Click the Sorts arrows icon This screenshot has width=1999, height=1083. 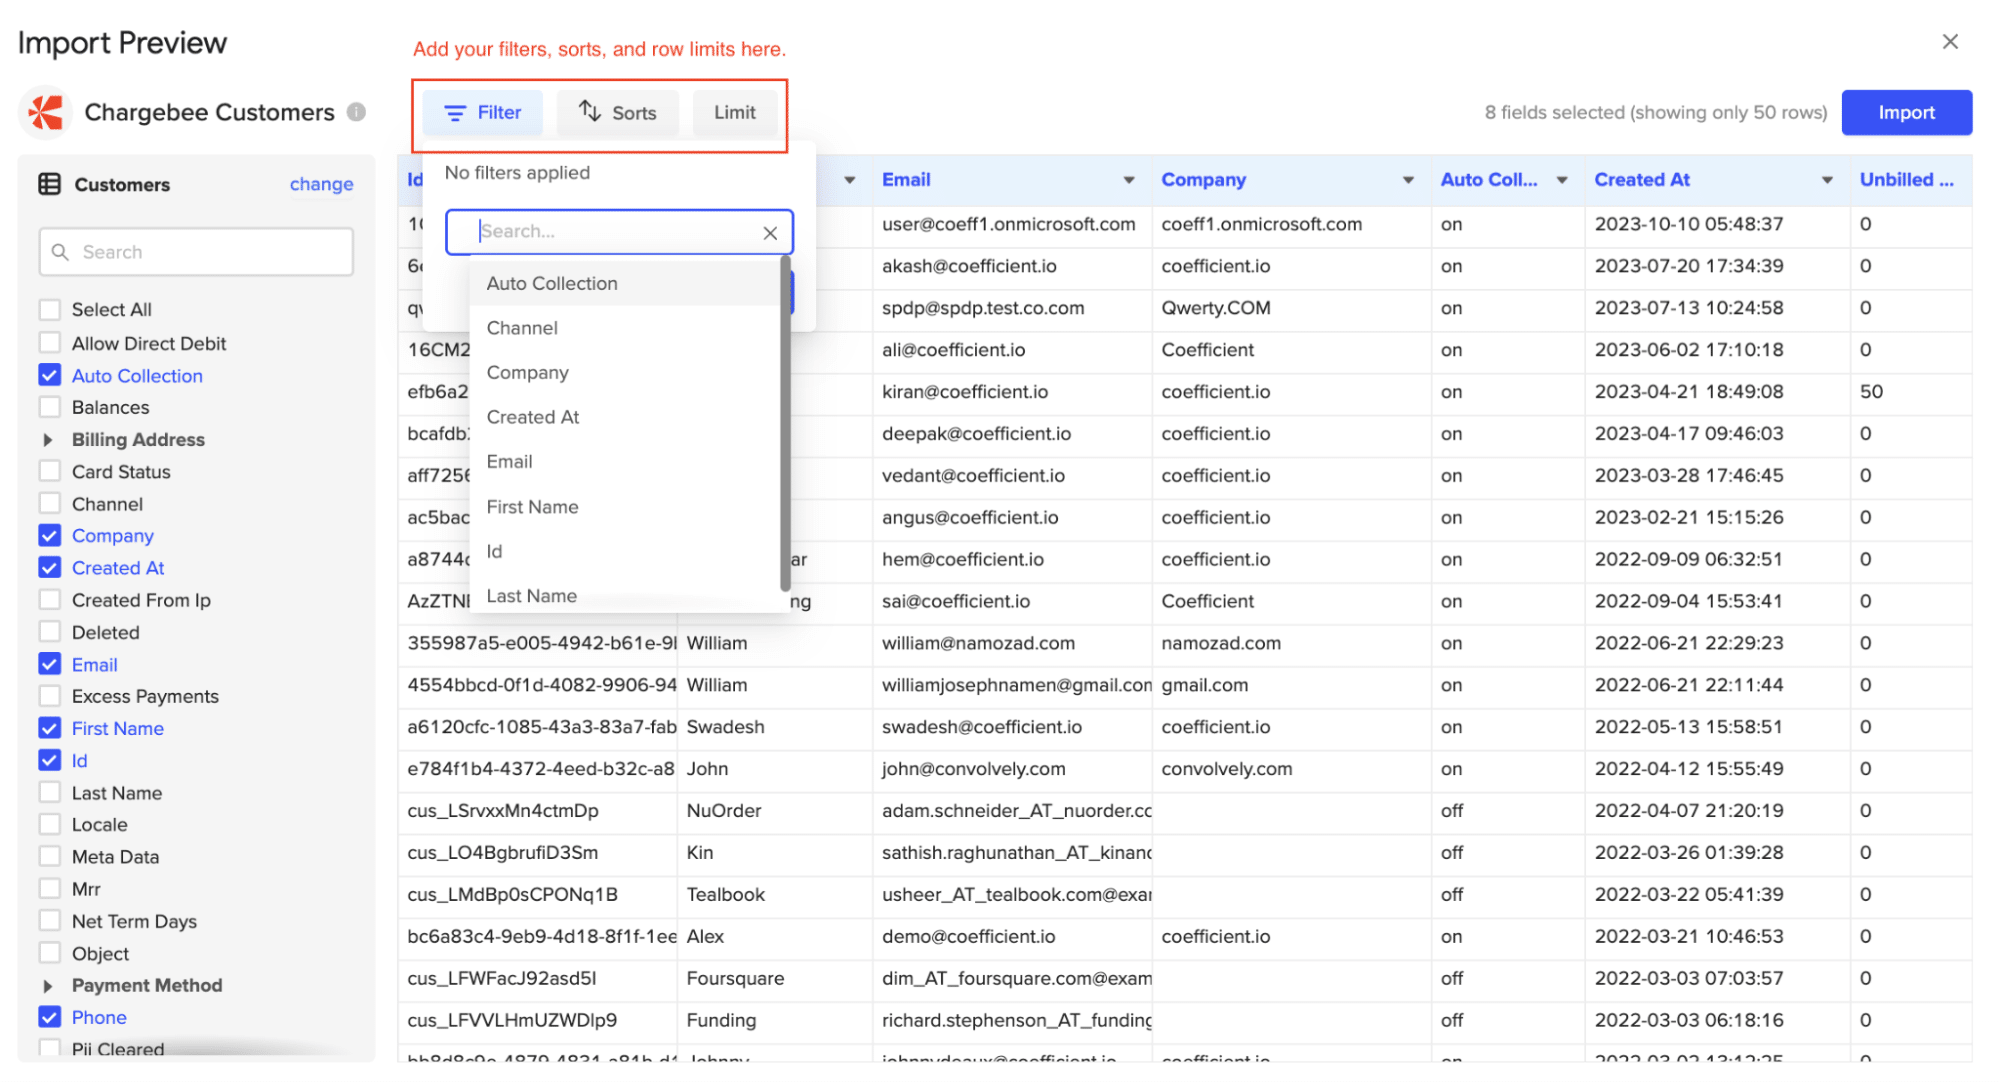coord(590,112)
